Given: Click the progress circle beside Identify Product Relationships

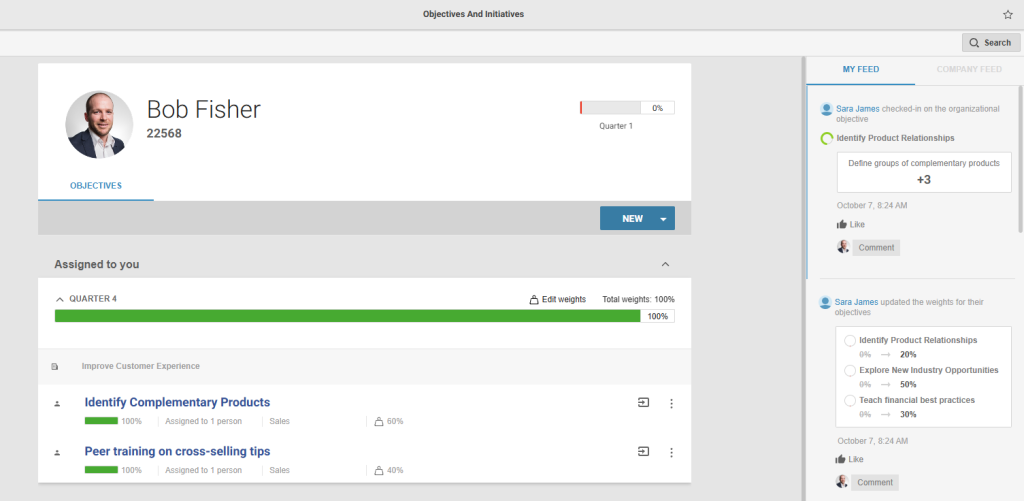Looking at the screenshot, I should (826, 138).
